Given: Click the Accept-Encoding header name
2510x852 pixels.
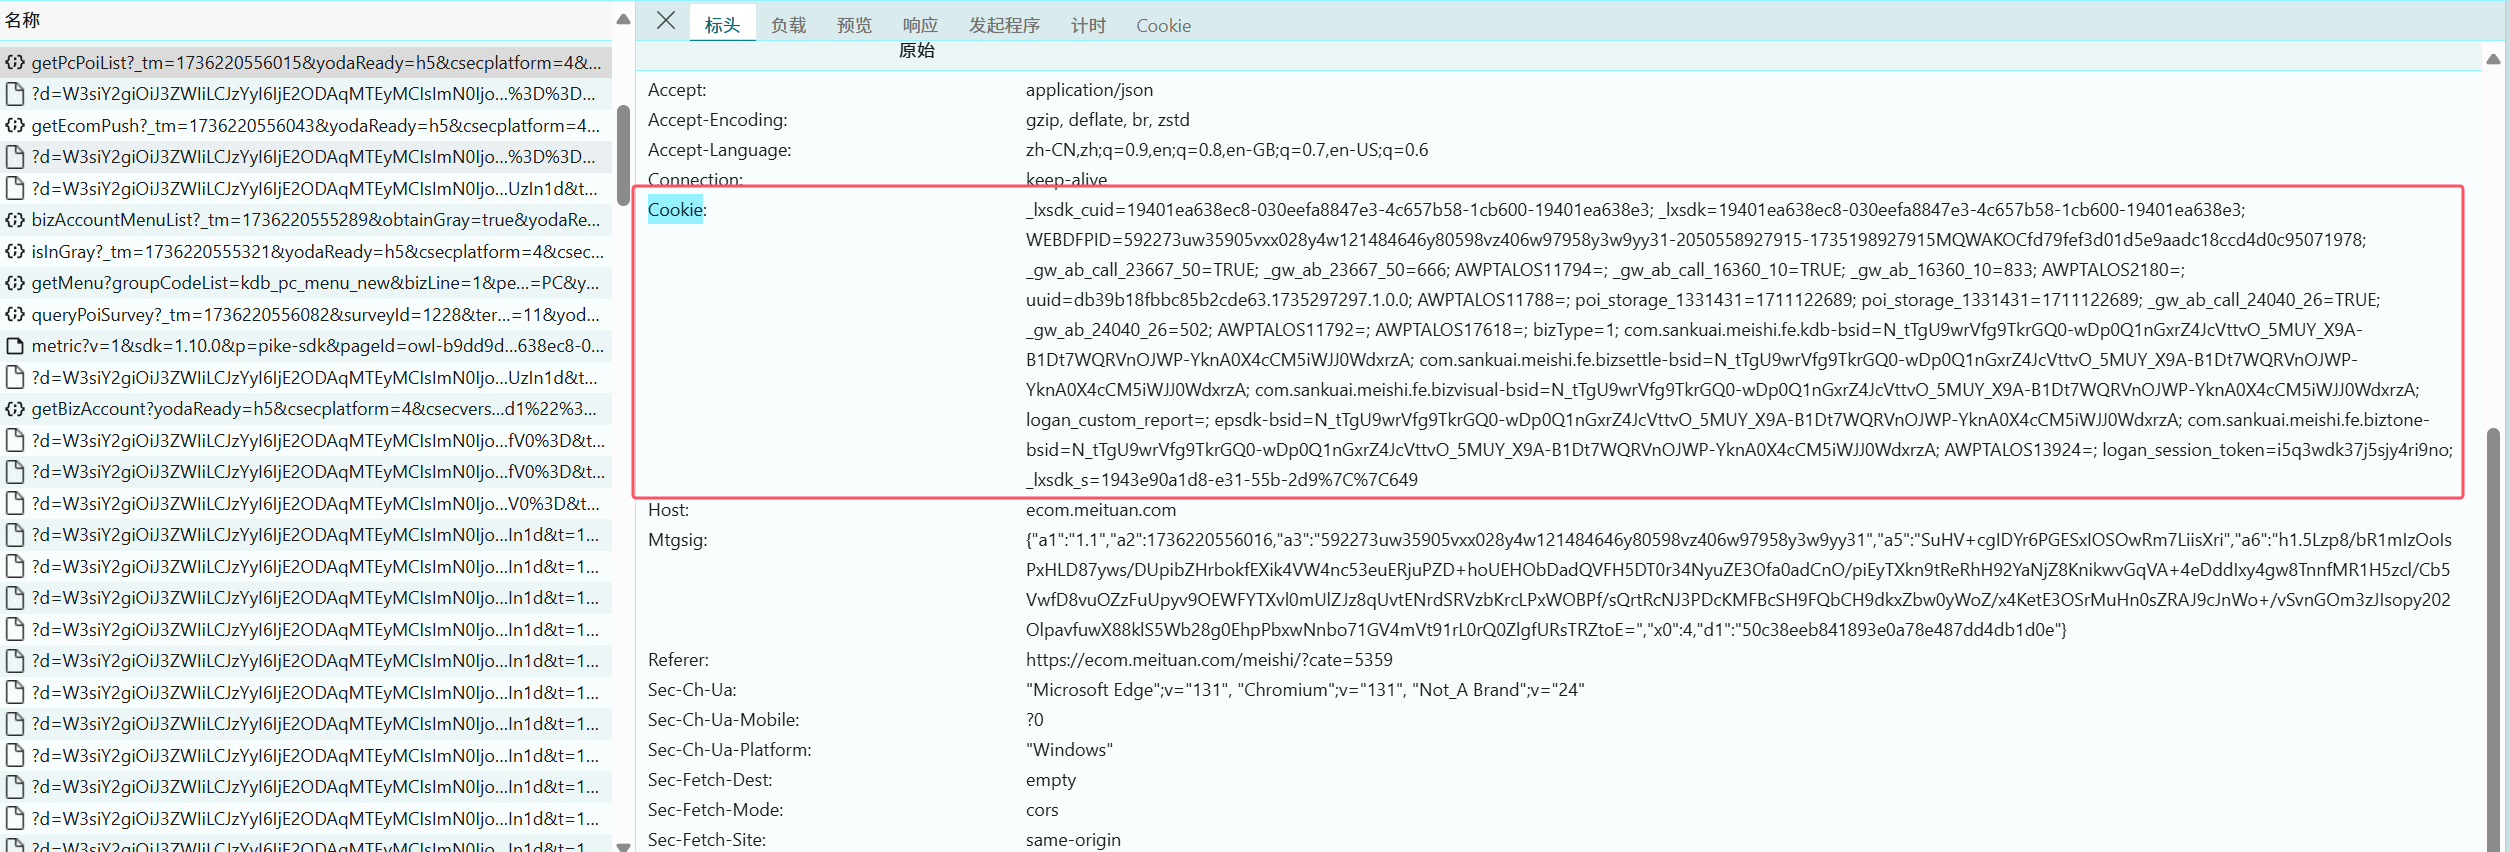Looking at the screenshot, I should [x=717, y=120].
